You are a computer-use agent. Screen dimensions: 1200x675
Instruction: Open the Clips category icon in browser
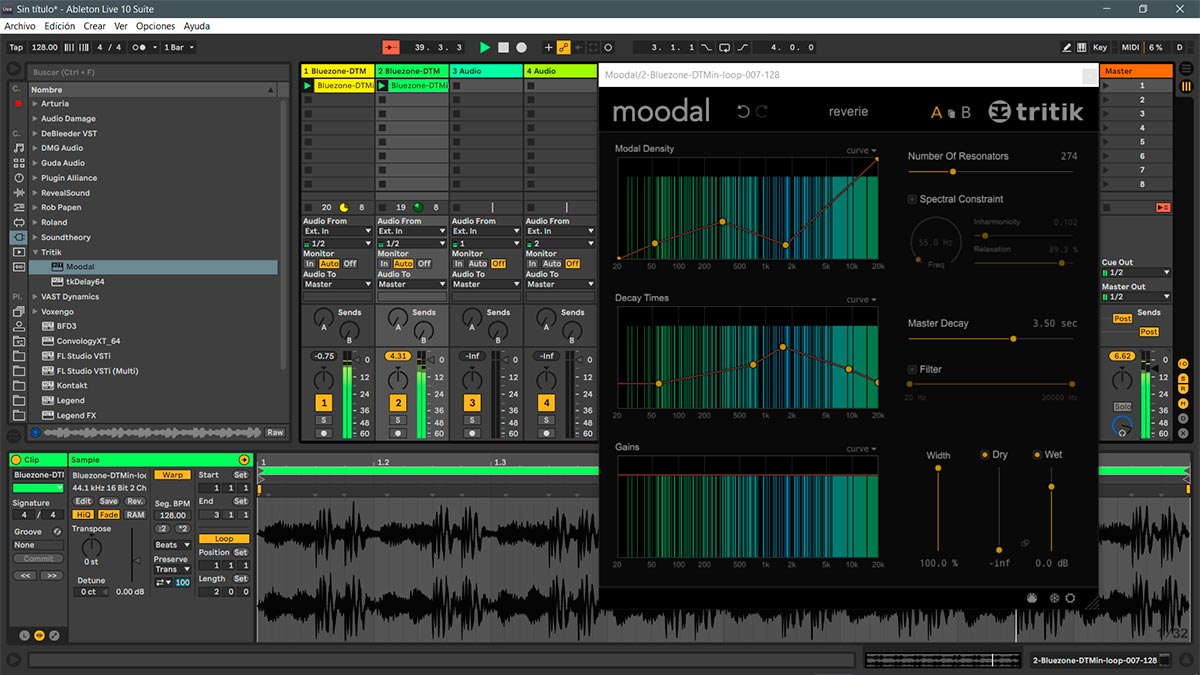point(17,252)
